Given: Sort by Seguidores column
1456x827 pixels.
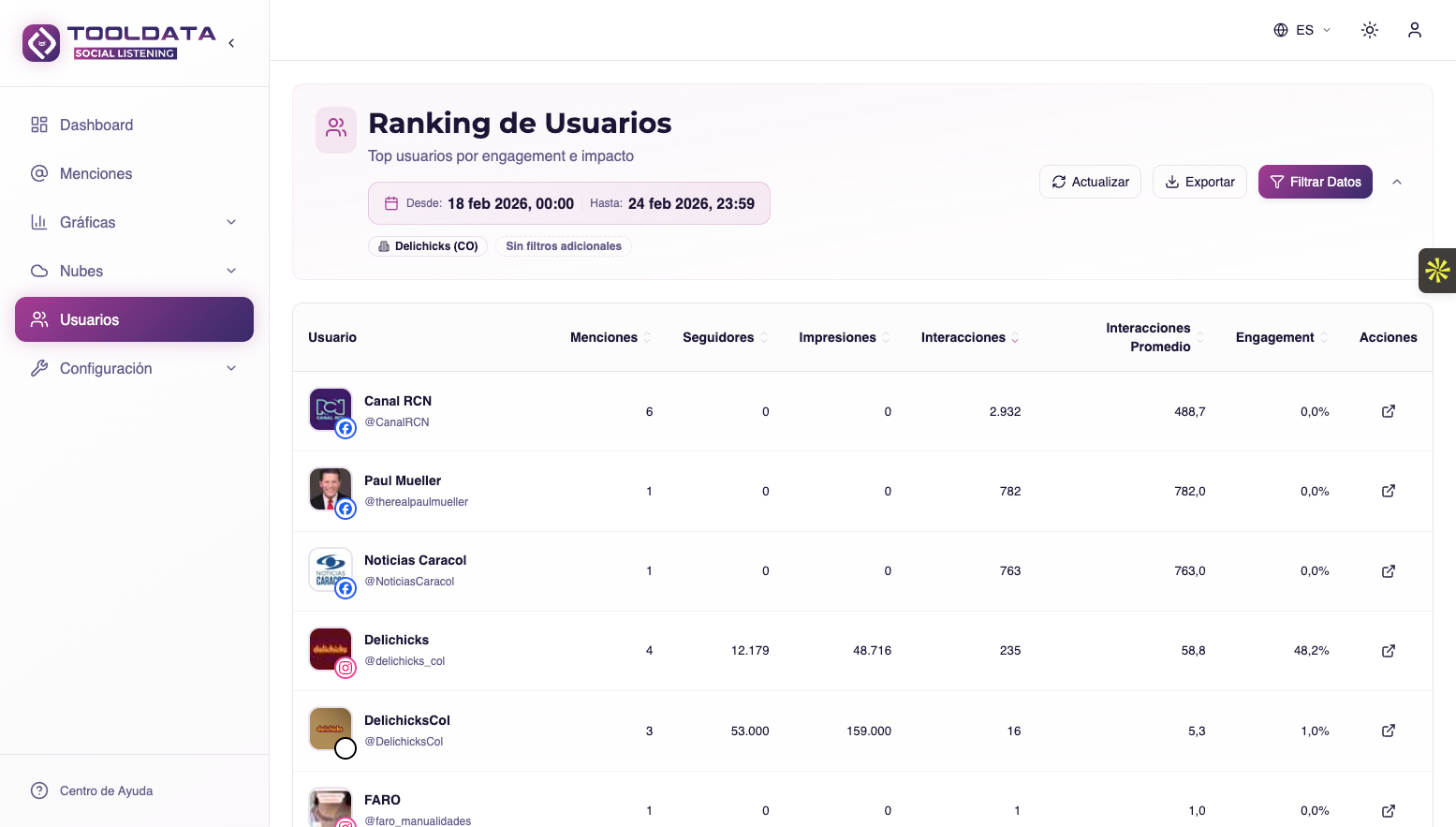Looking at the screenshot, I should tap(725, 338).
